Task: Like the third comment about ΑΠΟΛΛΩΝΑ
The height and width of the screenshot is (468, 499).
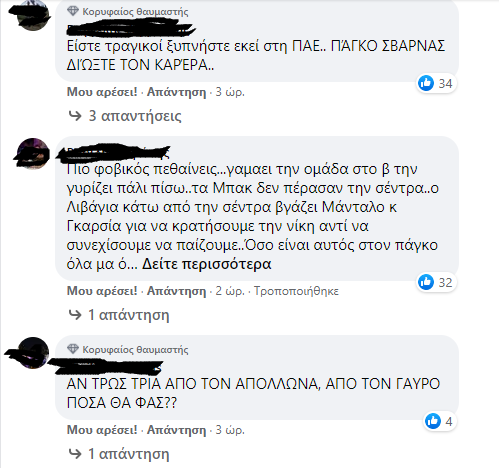Action: 102,430
